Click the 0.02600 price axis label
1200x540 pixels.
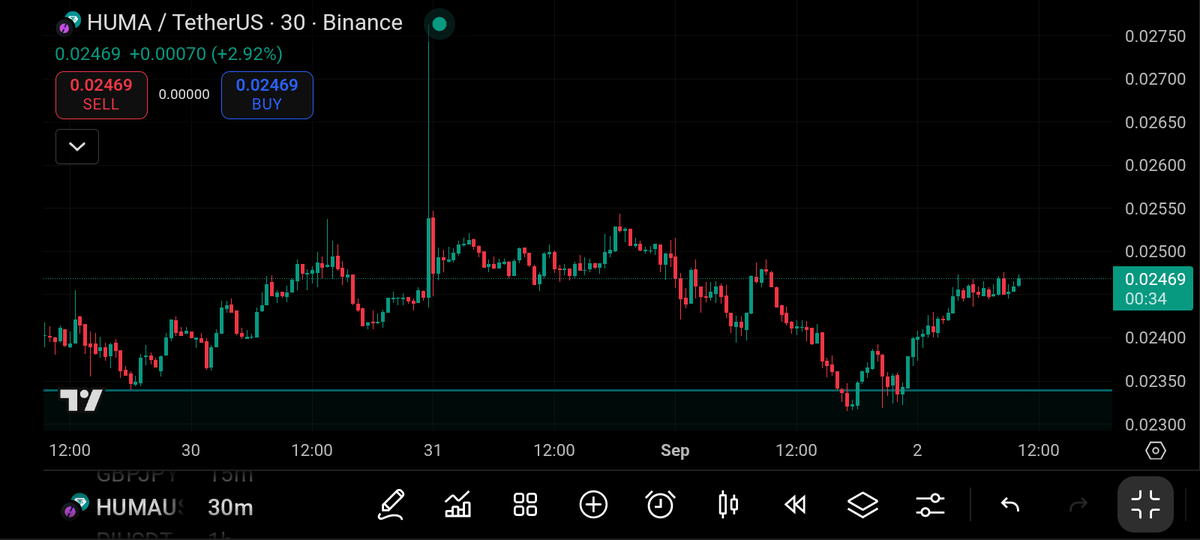coord(1155,166)
